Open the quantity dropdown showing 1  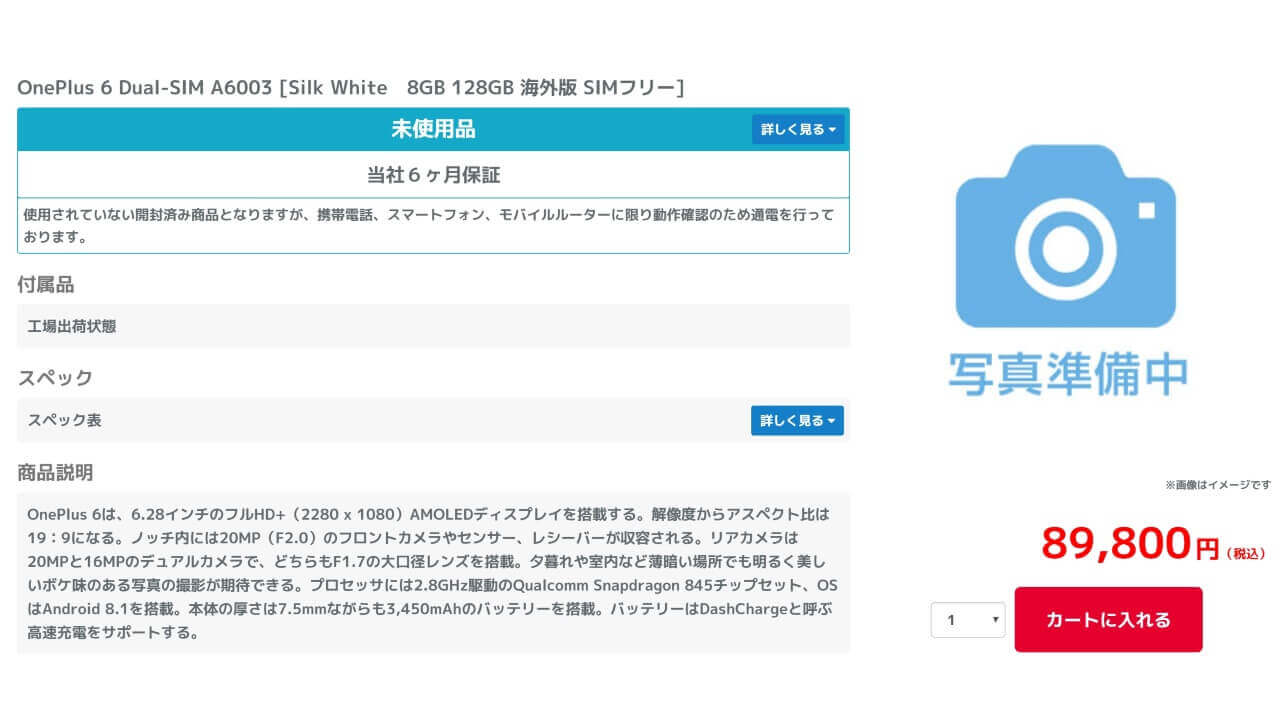click(x=967, y=620)
